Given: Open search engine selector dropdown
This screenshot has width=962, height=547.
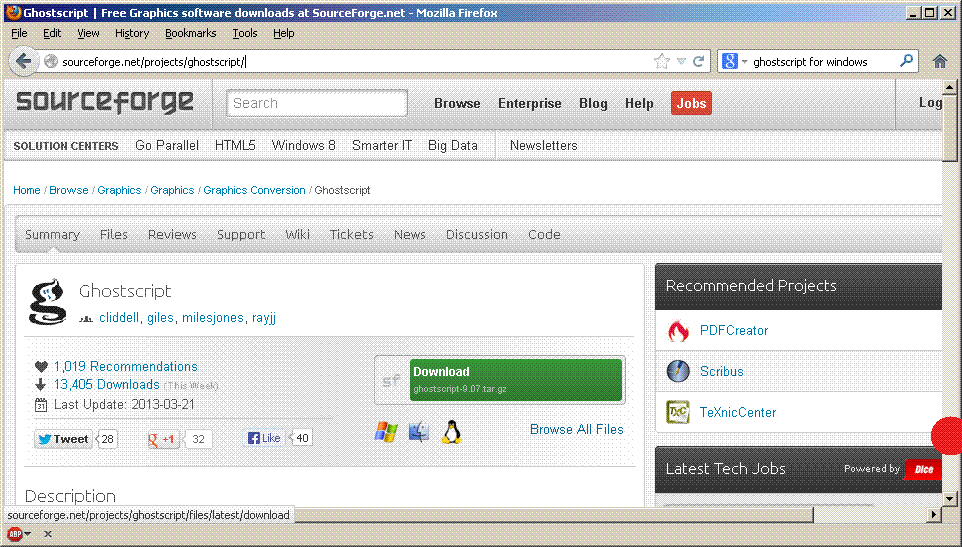Looking at the screenshot, I should pos(744,62).
